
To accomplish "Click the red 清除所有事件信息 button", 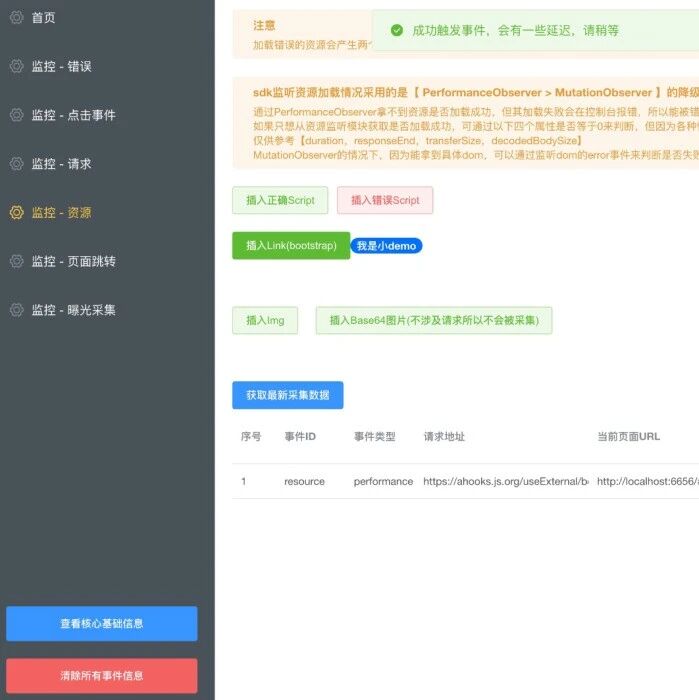I will point(102,675).
